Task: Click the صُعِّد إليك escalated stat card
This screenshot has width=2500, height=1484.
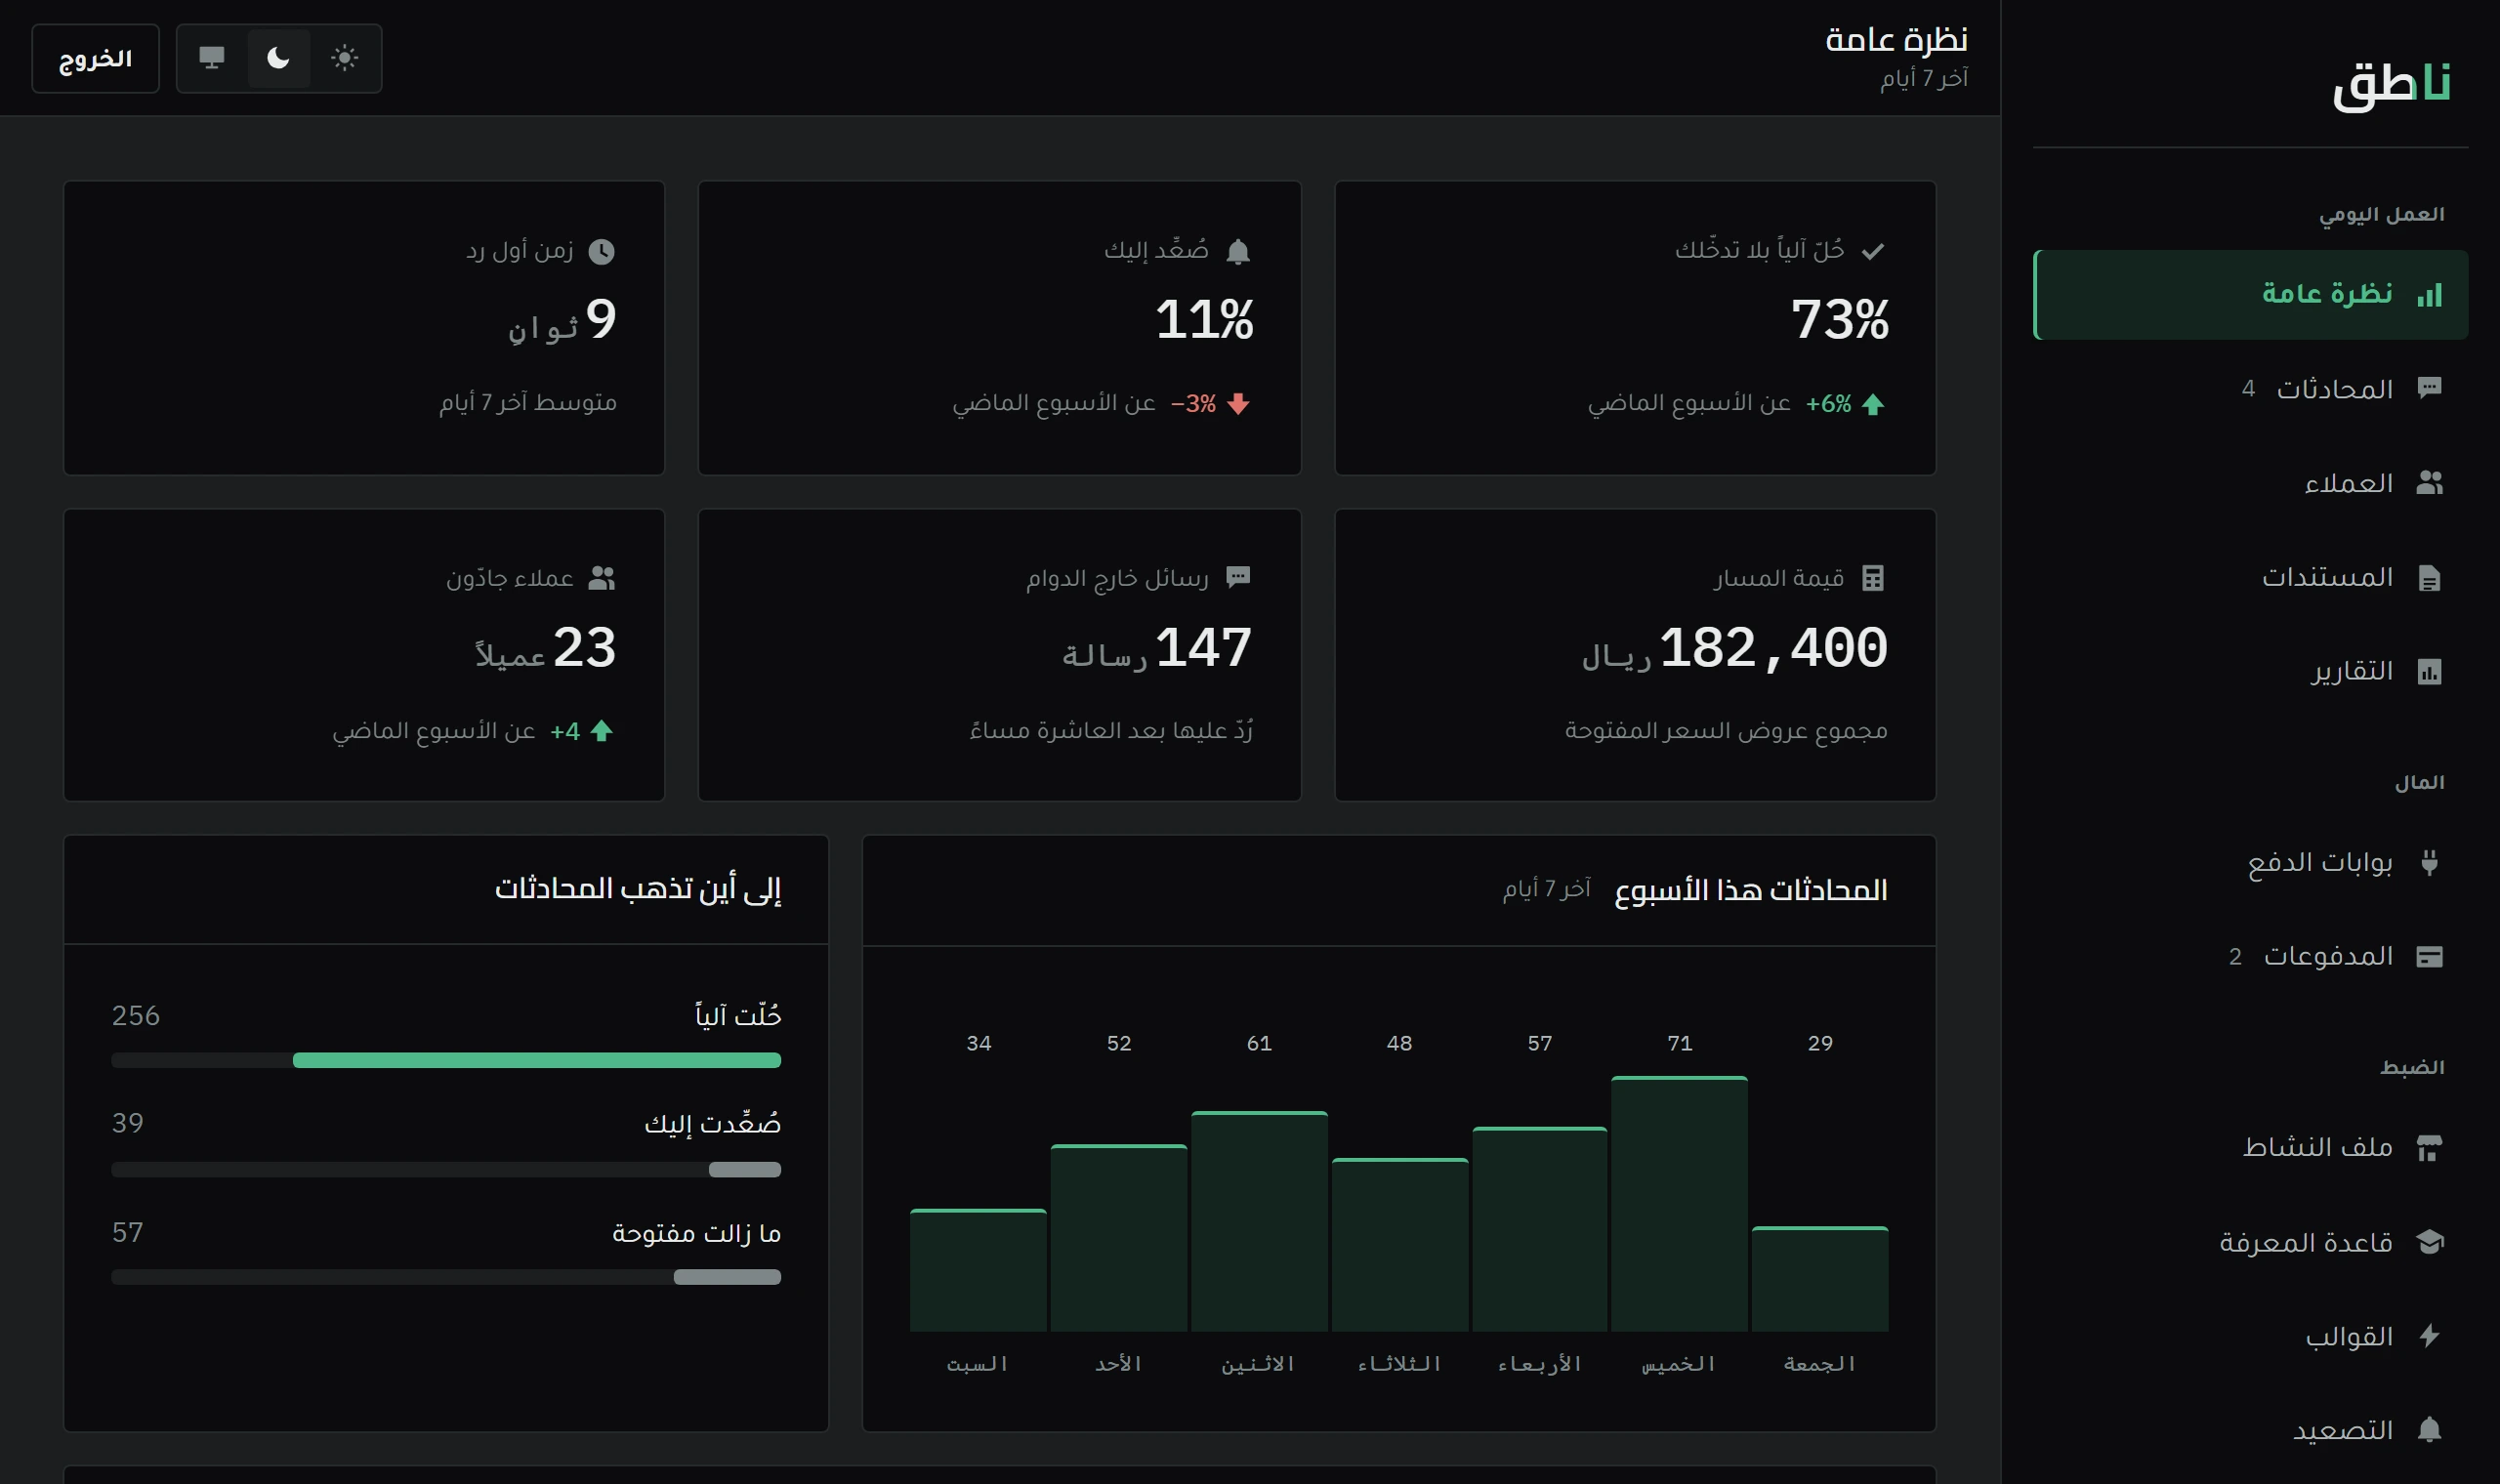Action: tap(999, 328)
